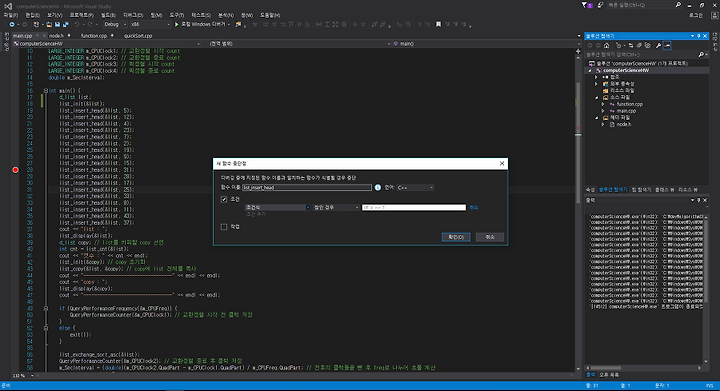Select node.h in Solution Explorer
The height and width of the screenshot is (391, 720).
(624, 124)
